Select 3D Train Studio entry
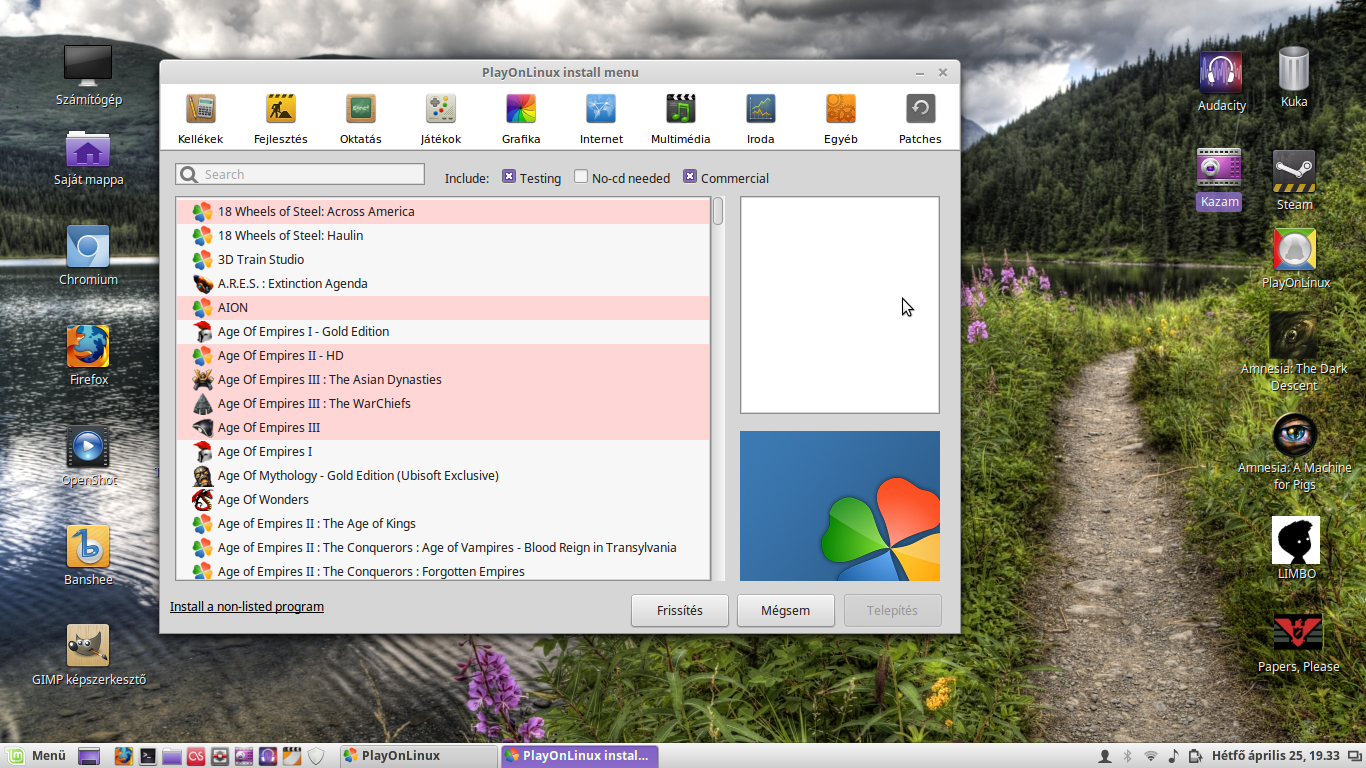1366x768 pixels. [x=443, y=259]
